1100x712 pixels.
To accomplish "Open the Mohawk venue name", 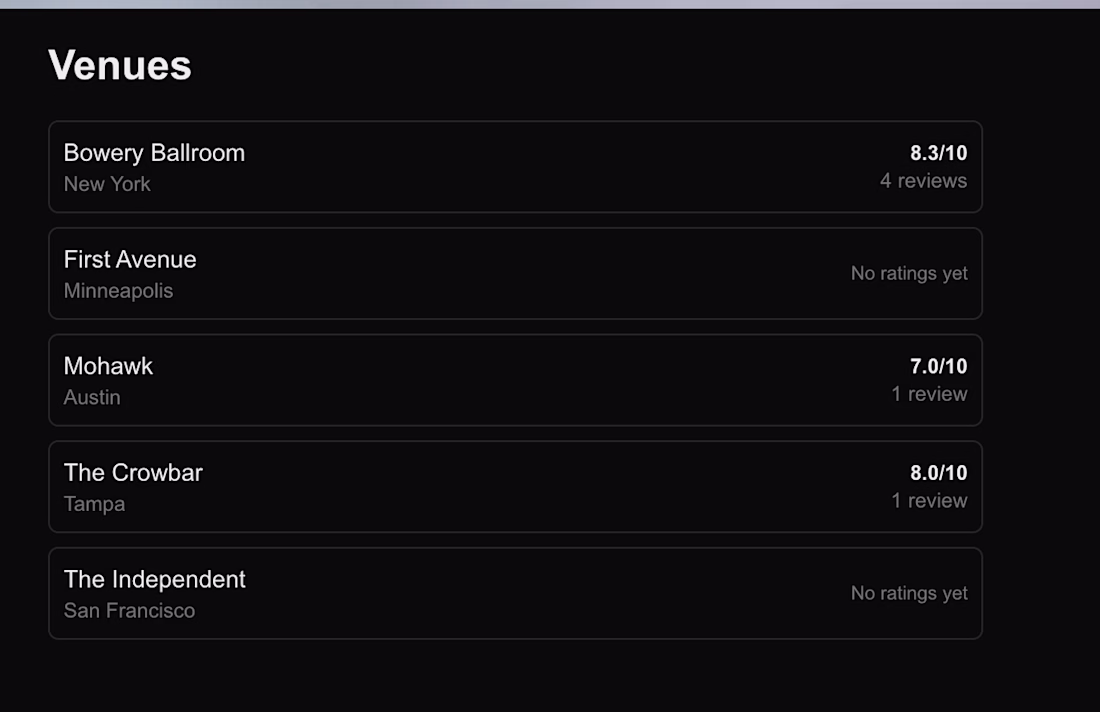I will 108,366.
